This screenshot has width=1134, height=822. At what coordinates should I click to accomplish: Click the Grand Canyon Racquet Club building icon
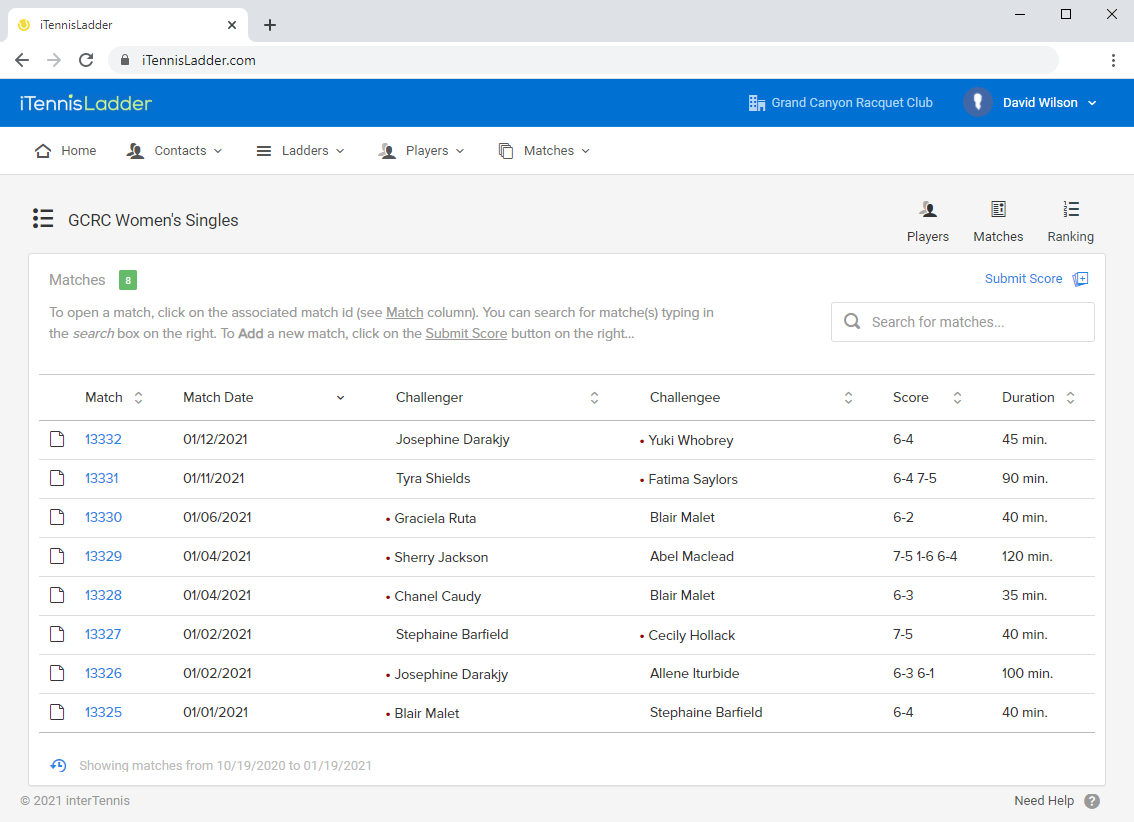[757, 103]
